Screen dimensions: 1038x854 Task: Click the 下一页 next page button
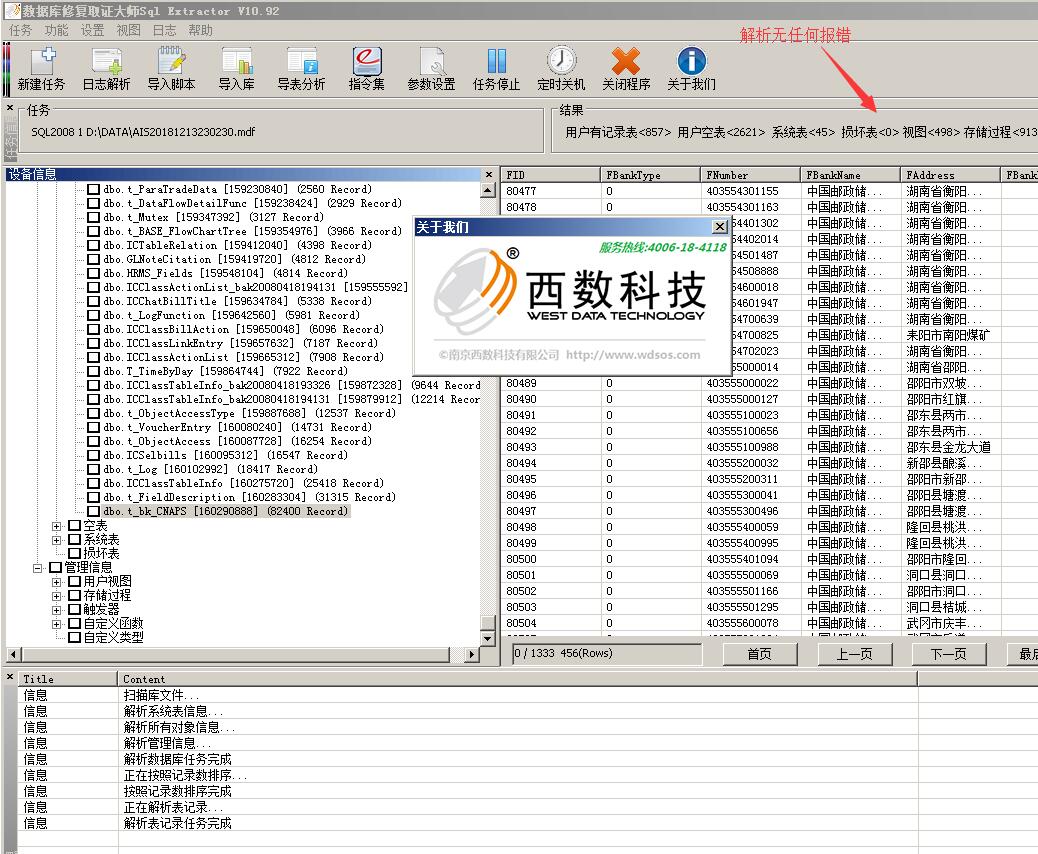point(949,654)
